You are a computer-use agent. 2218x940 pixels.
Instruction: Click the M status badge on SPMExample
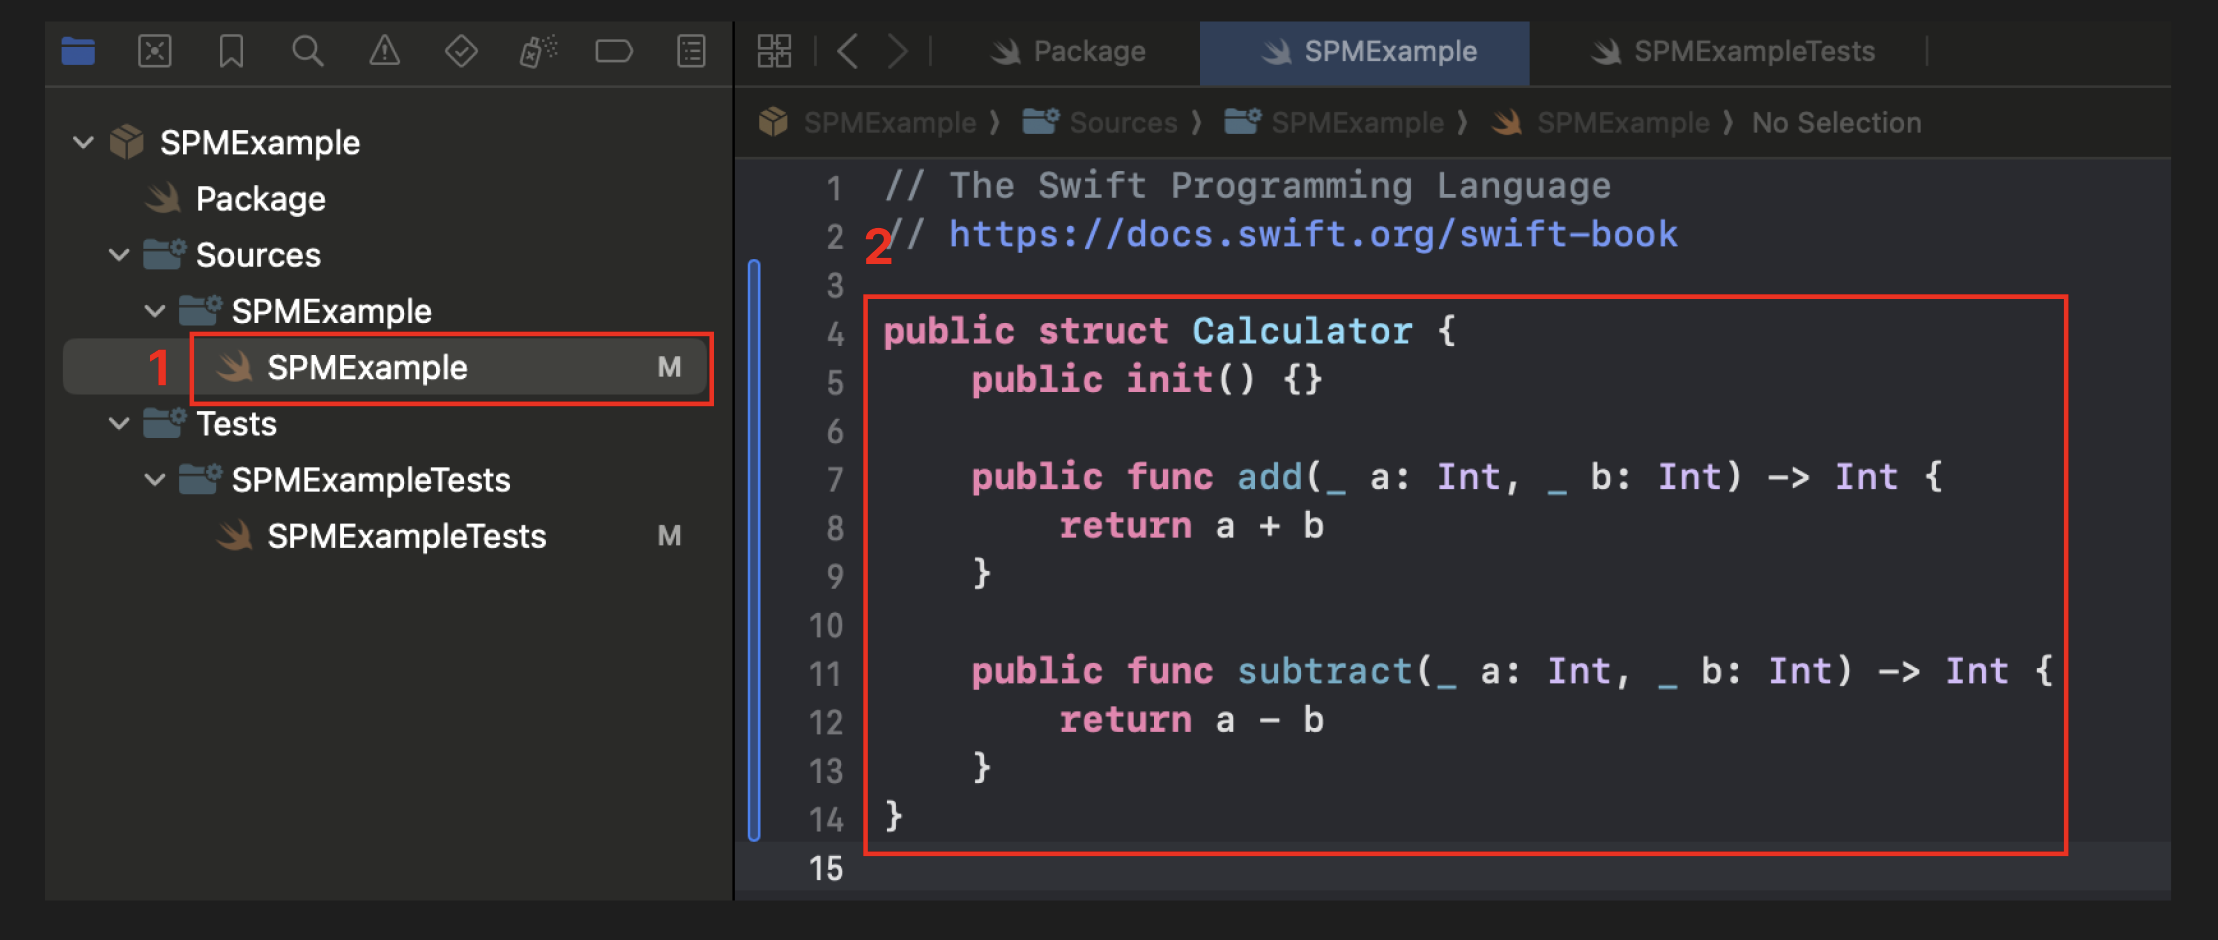[x=669, y=367]
